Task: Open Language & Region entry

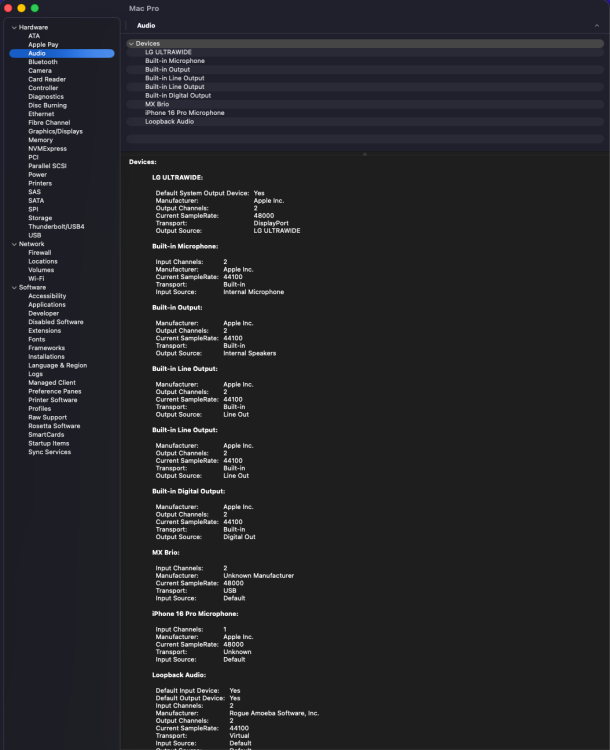Action: 57,365
